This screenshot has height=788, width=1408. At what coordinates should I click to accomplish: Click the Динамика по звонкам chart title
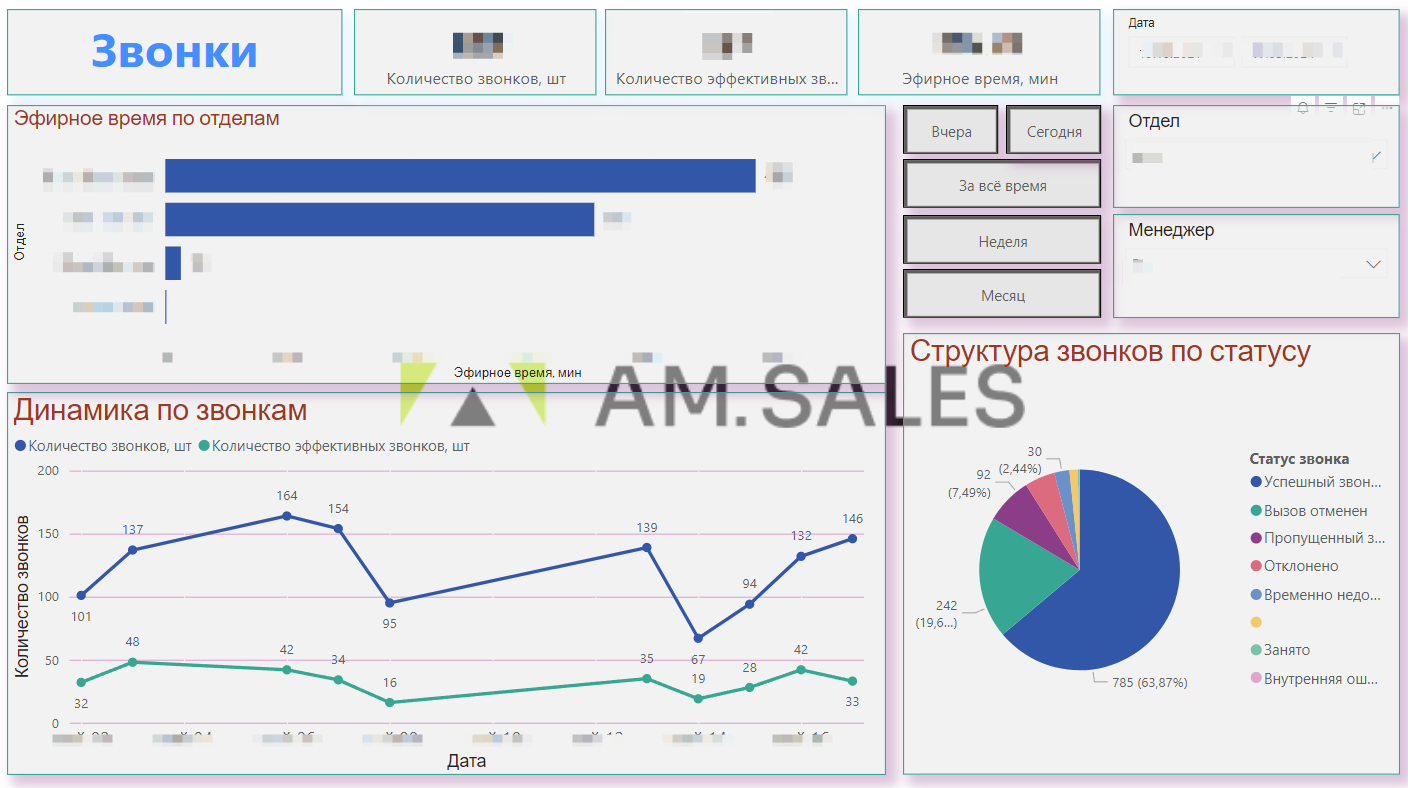(160, 410)
